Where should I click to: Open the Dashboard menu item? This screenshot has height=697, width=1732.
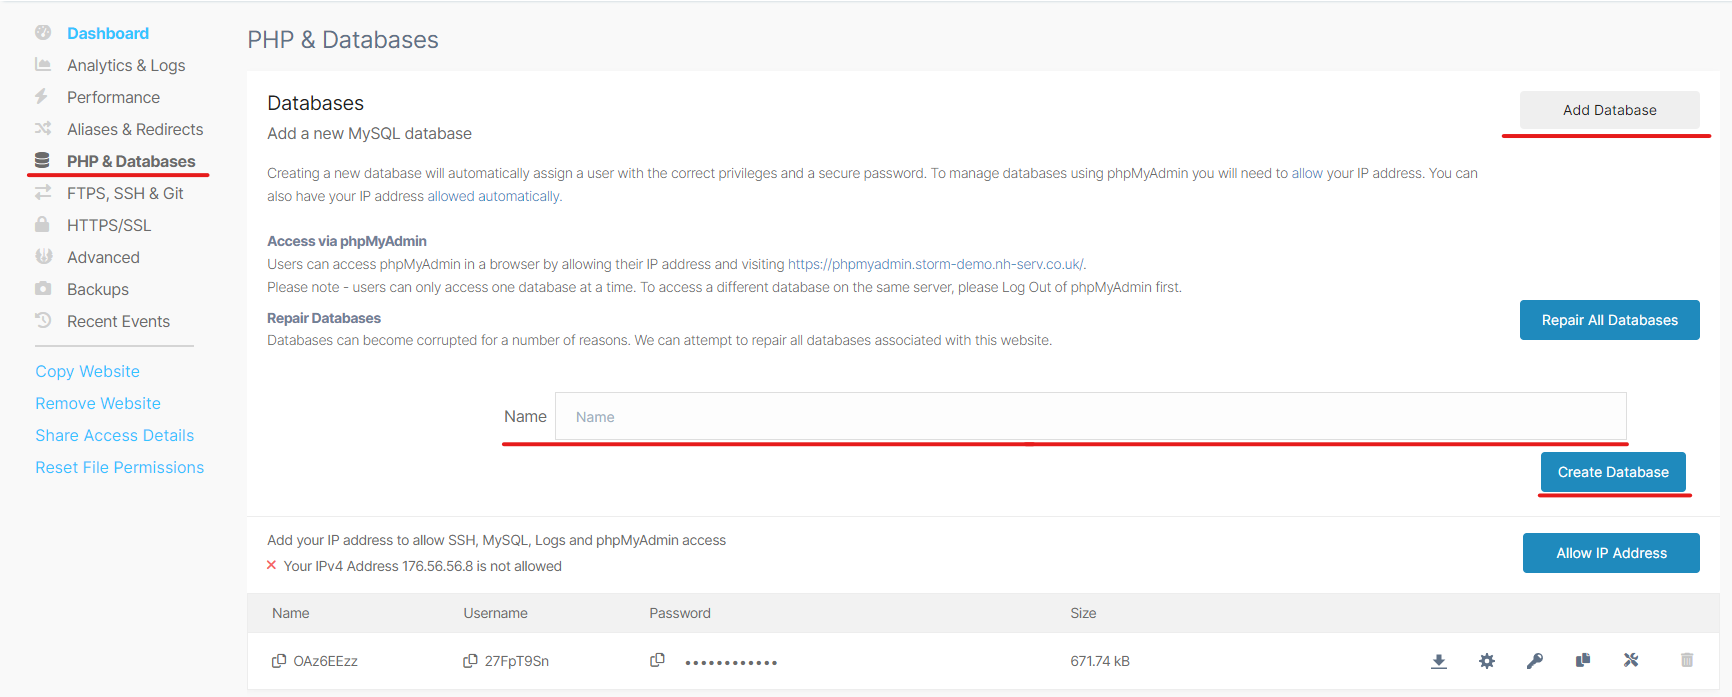coord(108,33)
